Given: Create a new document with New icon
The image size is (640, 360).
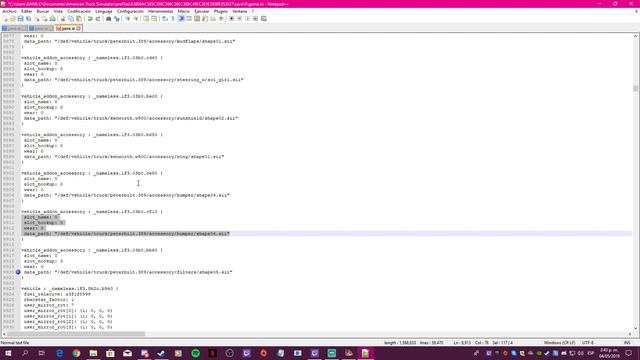Looking at the screenshot, I should pyautogui.click(x=5, y=19).
